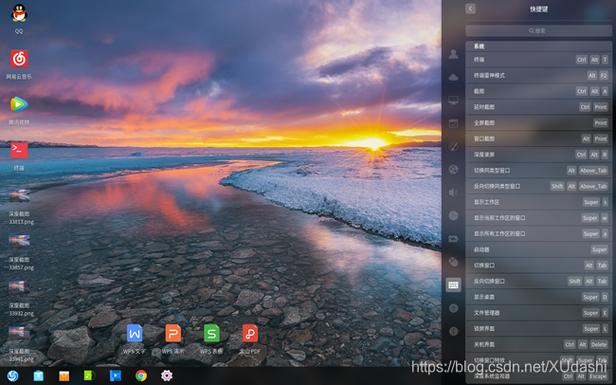Open the Mouse section icon in sidebar
The image size is (616, 385).
pos(453,262)
